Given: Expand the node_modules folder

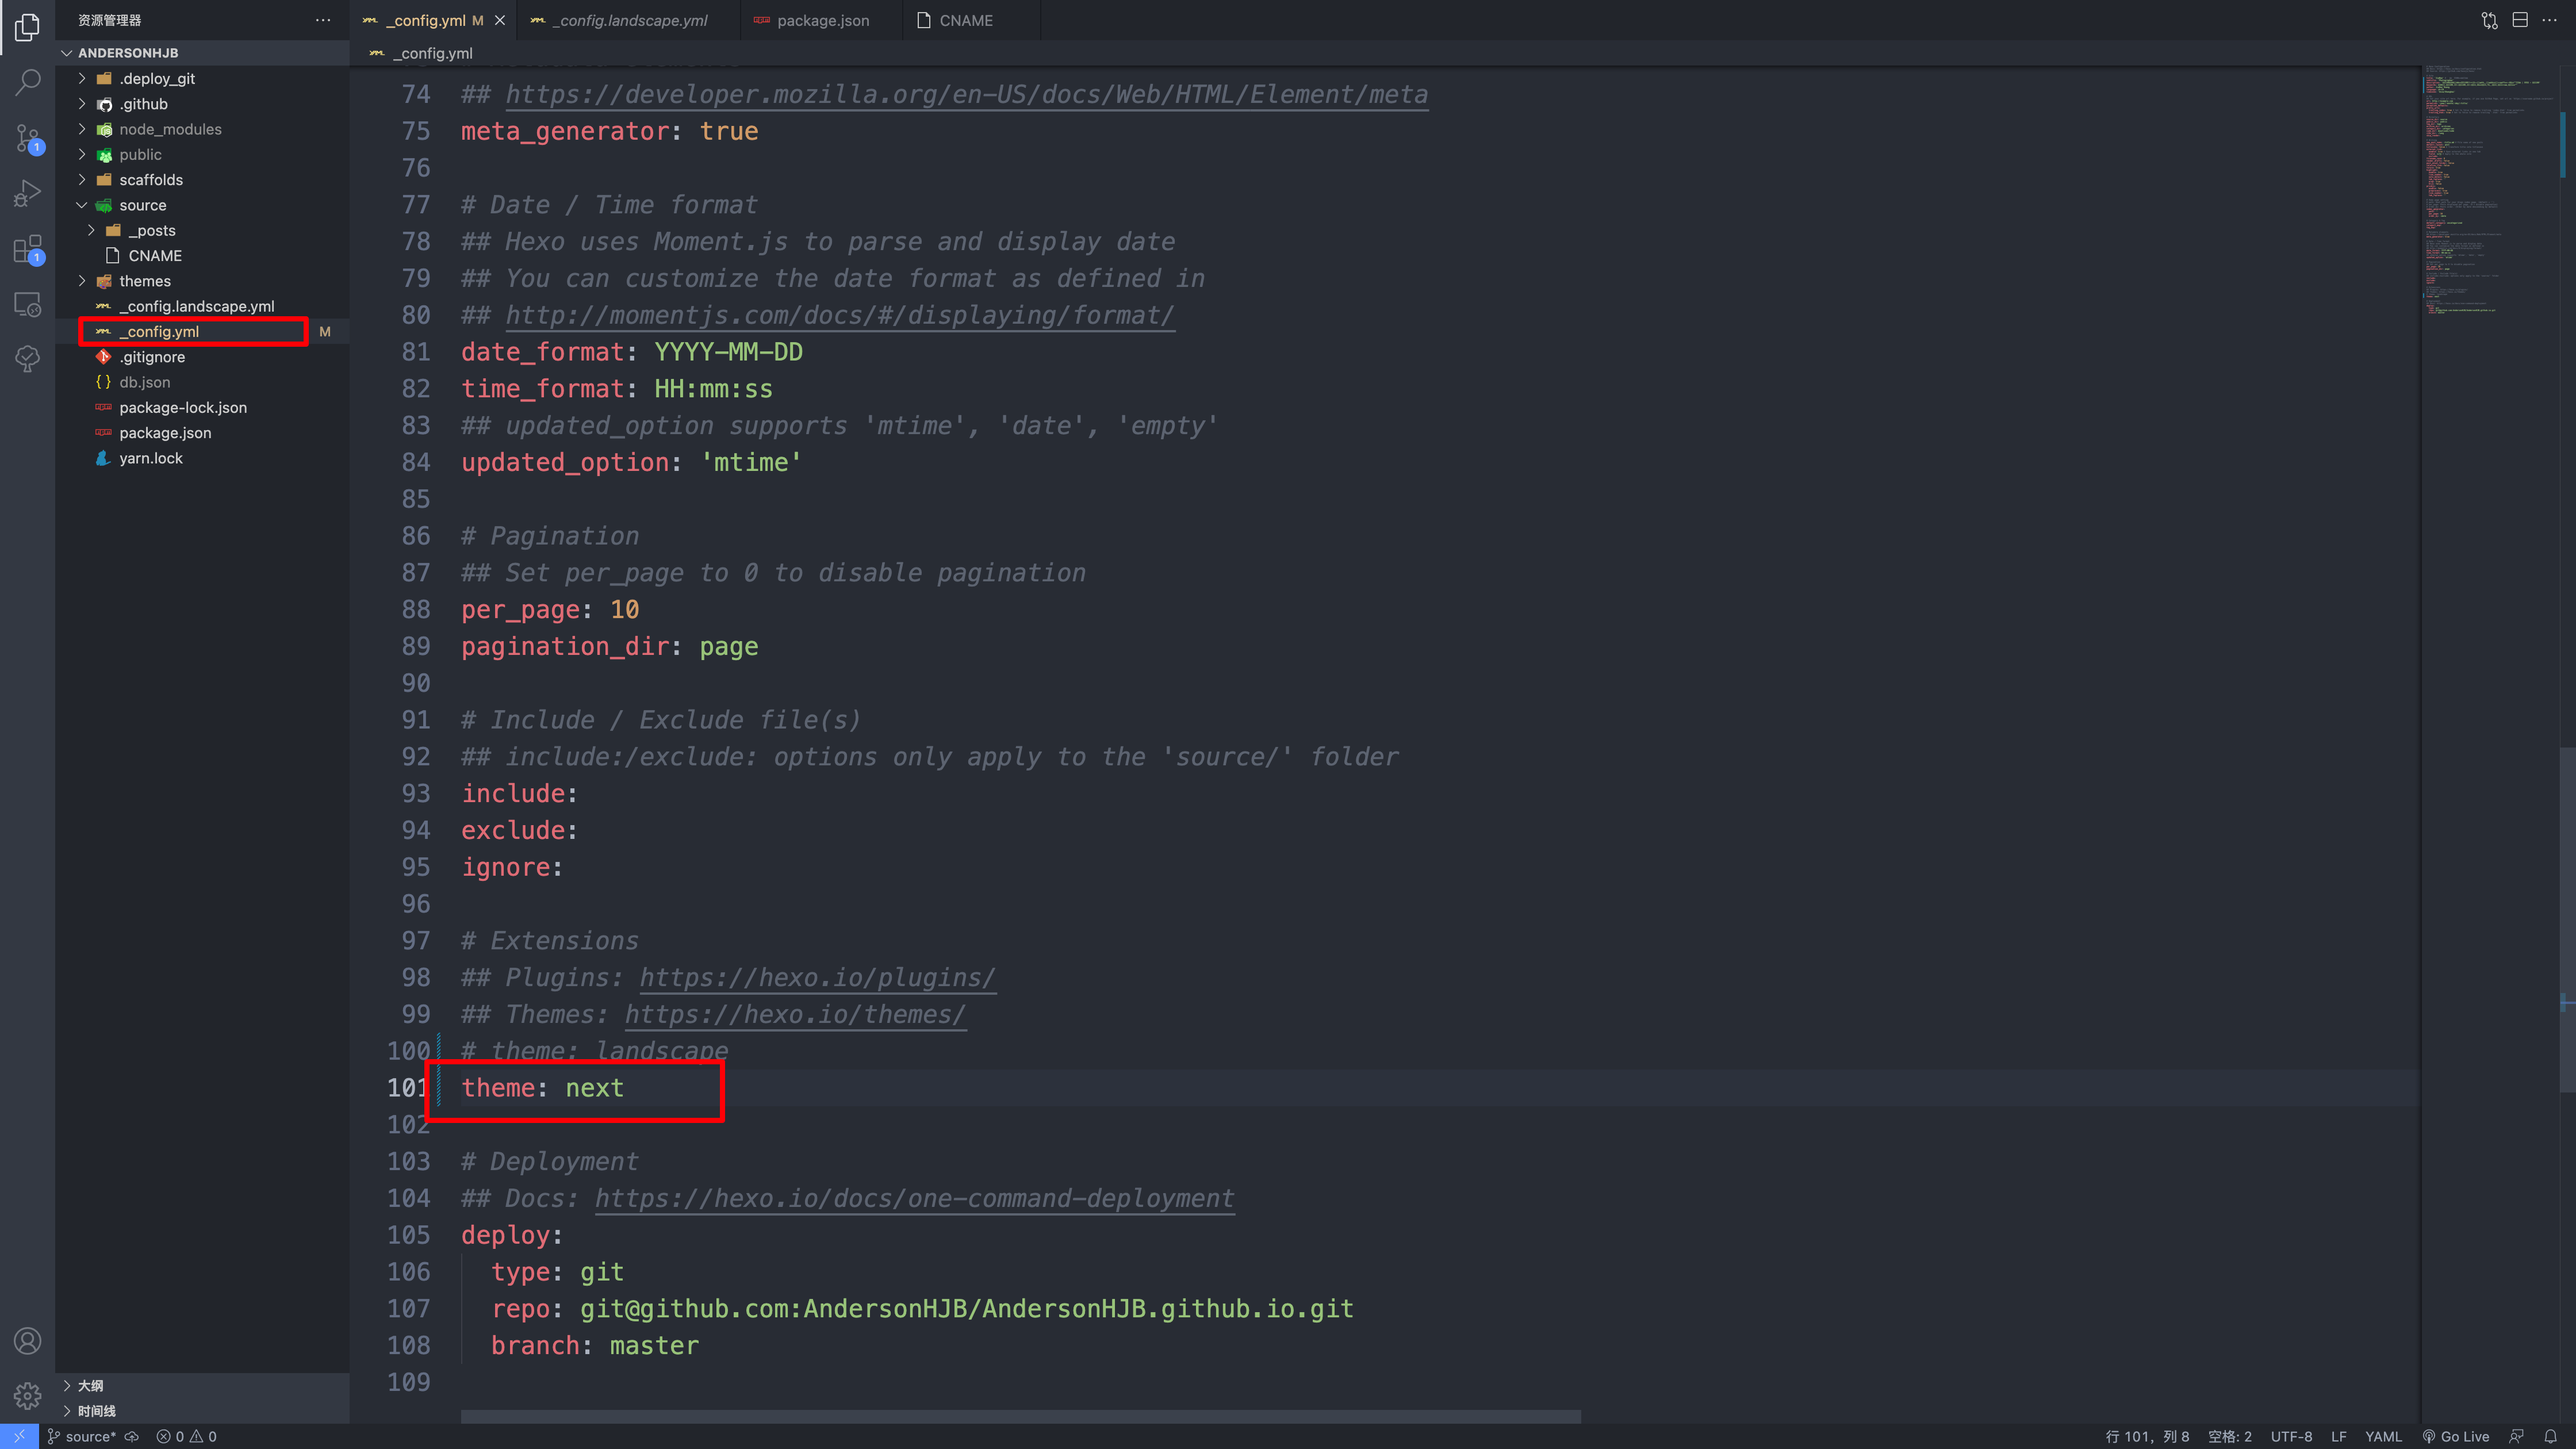Looking at the screenshot, I should (202, 129).
